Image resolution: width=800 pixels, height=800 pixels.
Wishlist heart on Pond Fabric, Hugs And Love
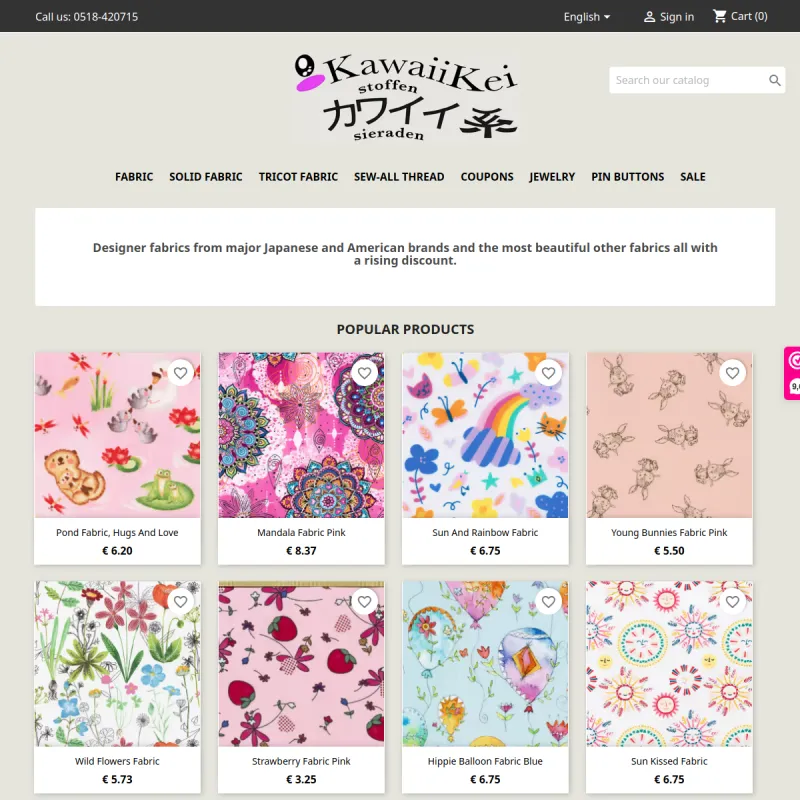click(180, 373)
